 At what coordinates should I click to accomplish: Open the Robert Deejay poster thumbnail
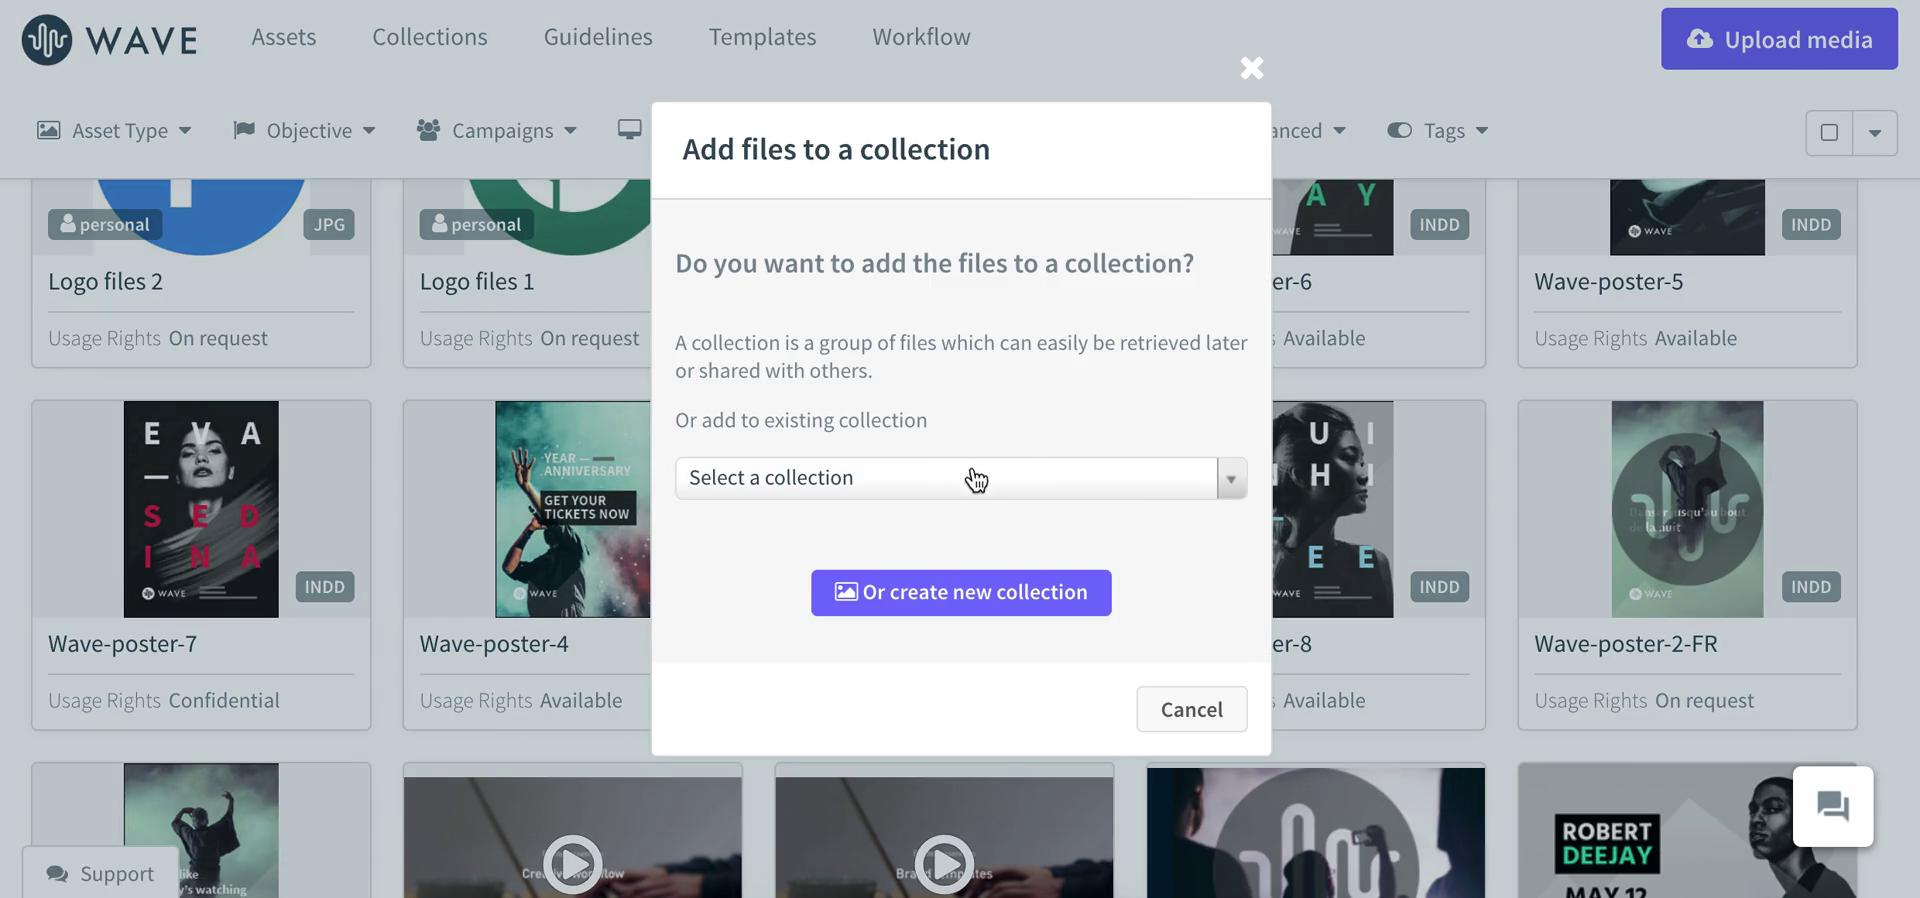(x=1687, y=833)
